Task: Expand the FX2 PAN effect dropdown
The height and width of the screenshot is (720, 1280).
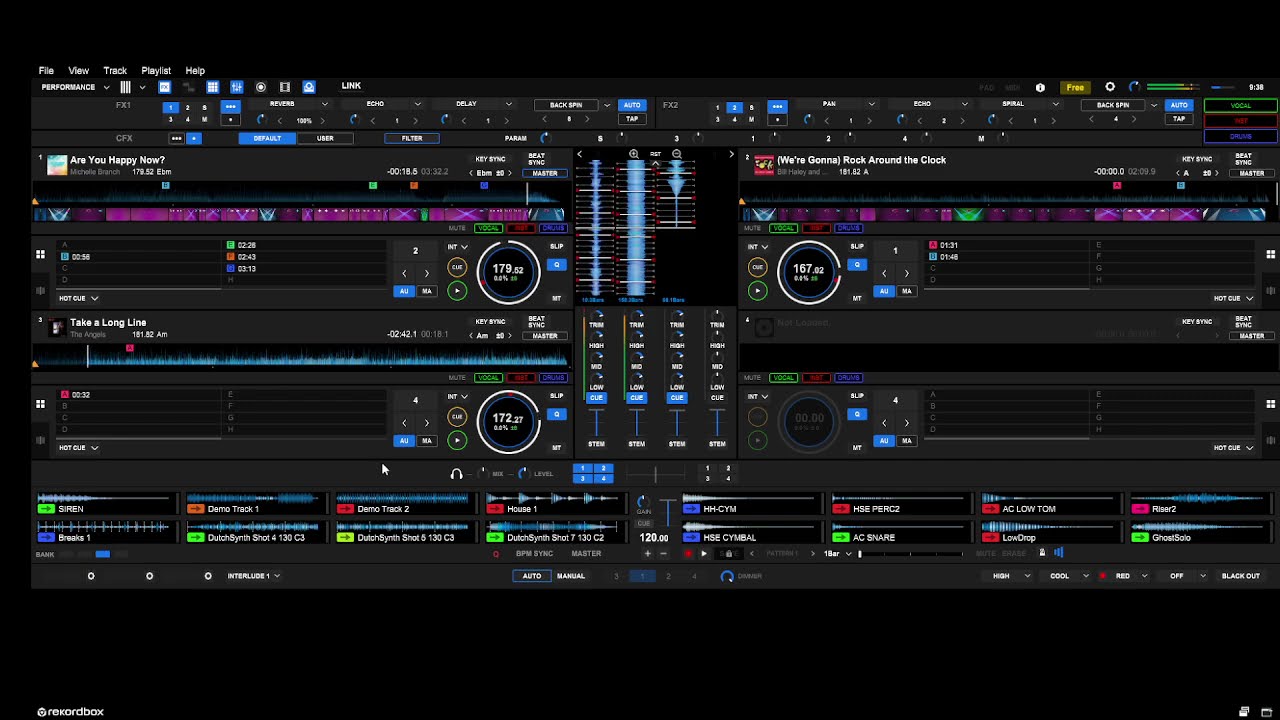Action: tap(871, 104)
